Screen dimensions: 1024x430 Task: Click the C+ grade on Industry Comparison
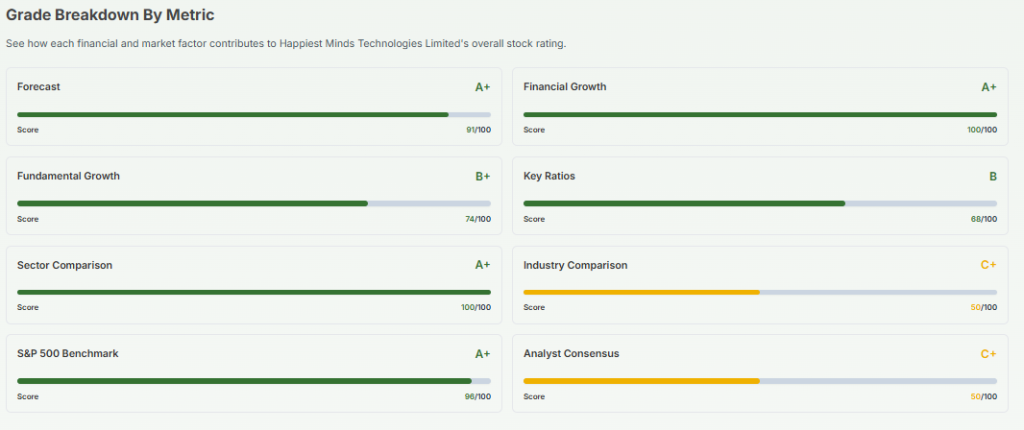(x=988, y=266)
